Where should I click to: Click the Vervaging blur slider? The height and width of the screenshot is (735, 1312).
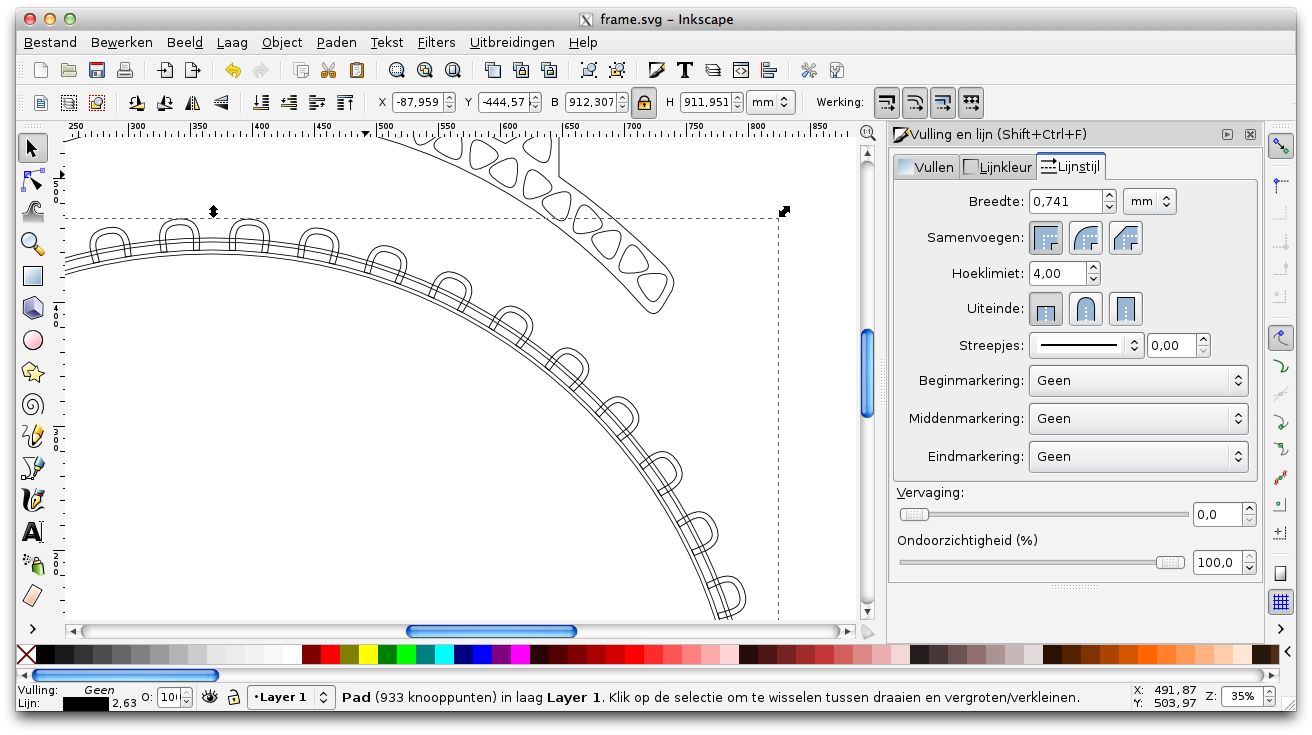1043,514
